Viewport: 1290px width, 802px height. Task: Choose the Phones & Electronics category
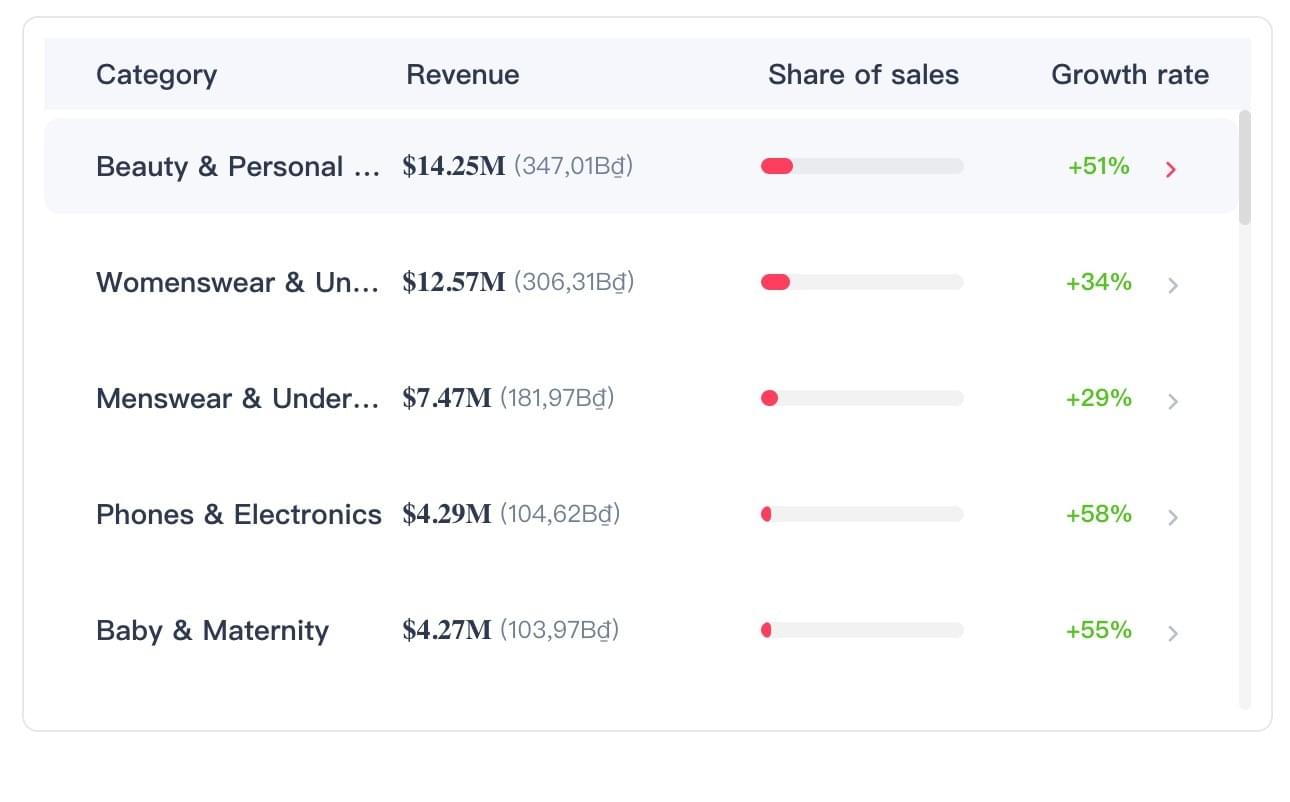238,514
